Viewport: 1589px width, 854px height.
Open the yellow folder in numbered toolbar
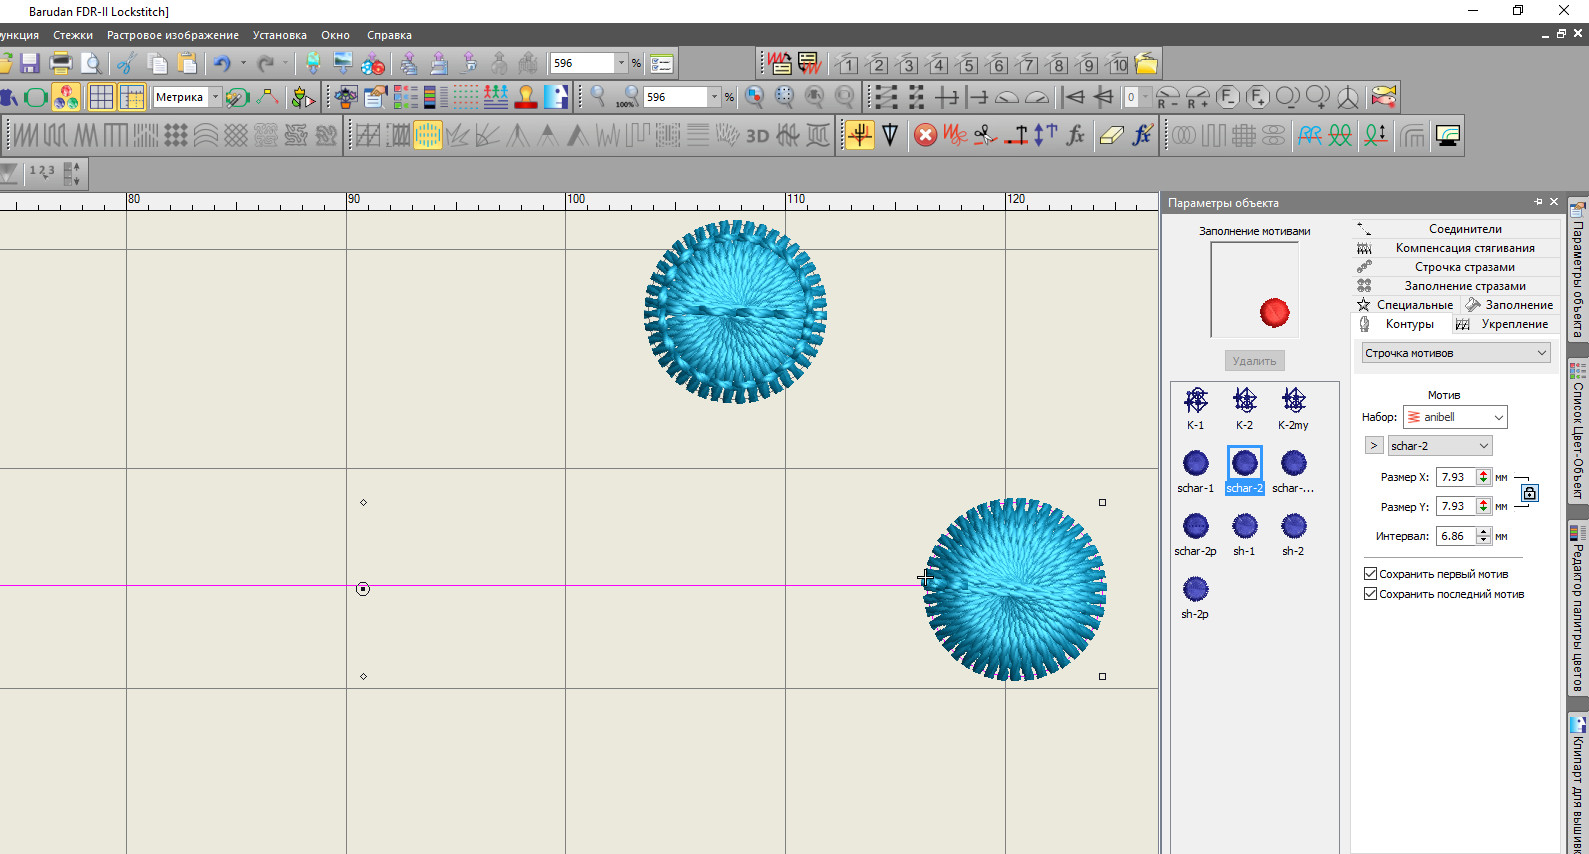click(x=1146, y=64)
